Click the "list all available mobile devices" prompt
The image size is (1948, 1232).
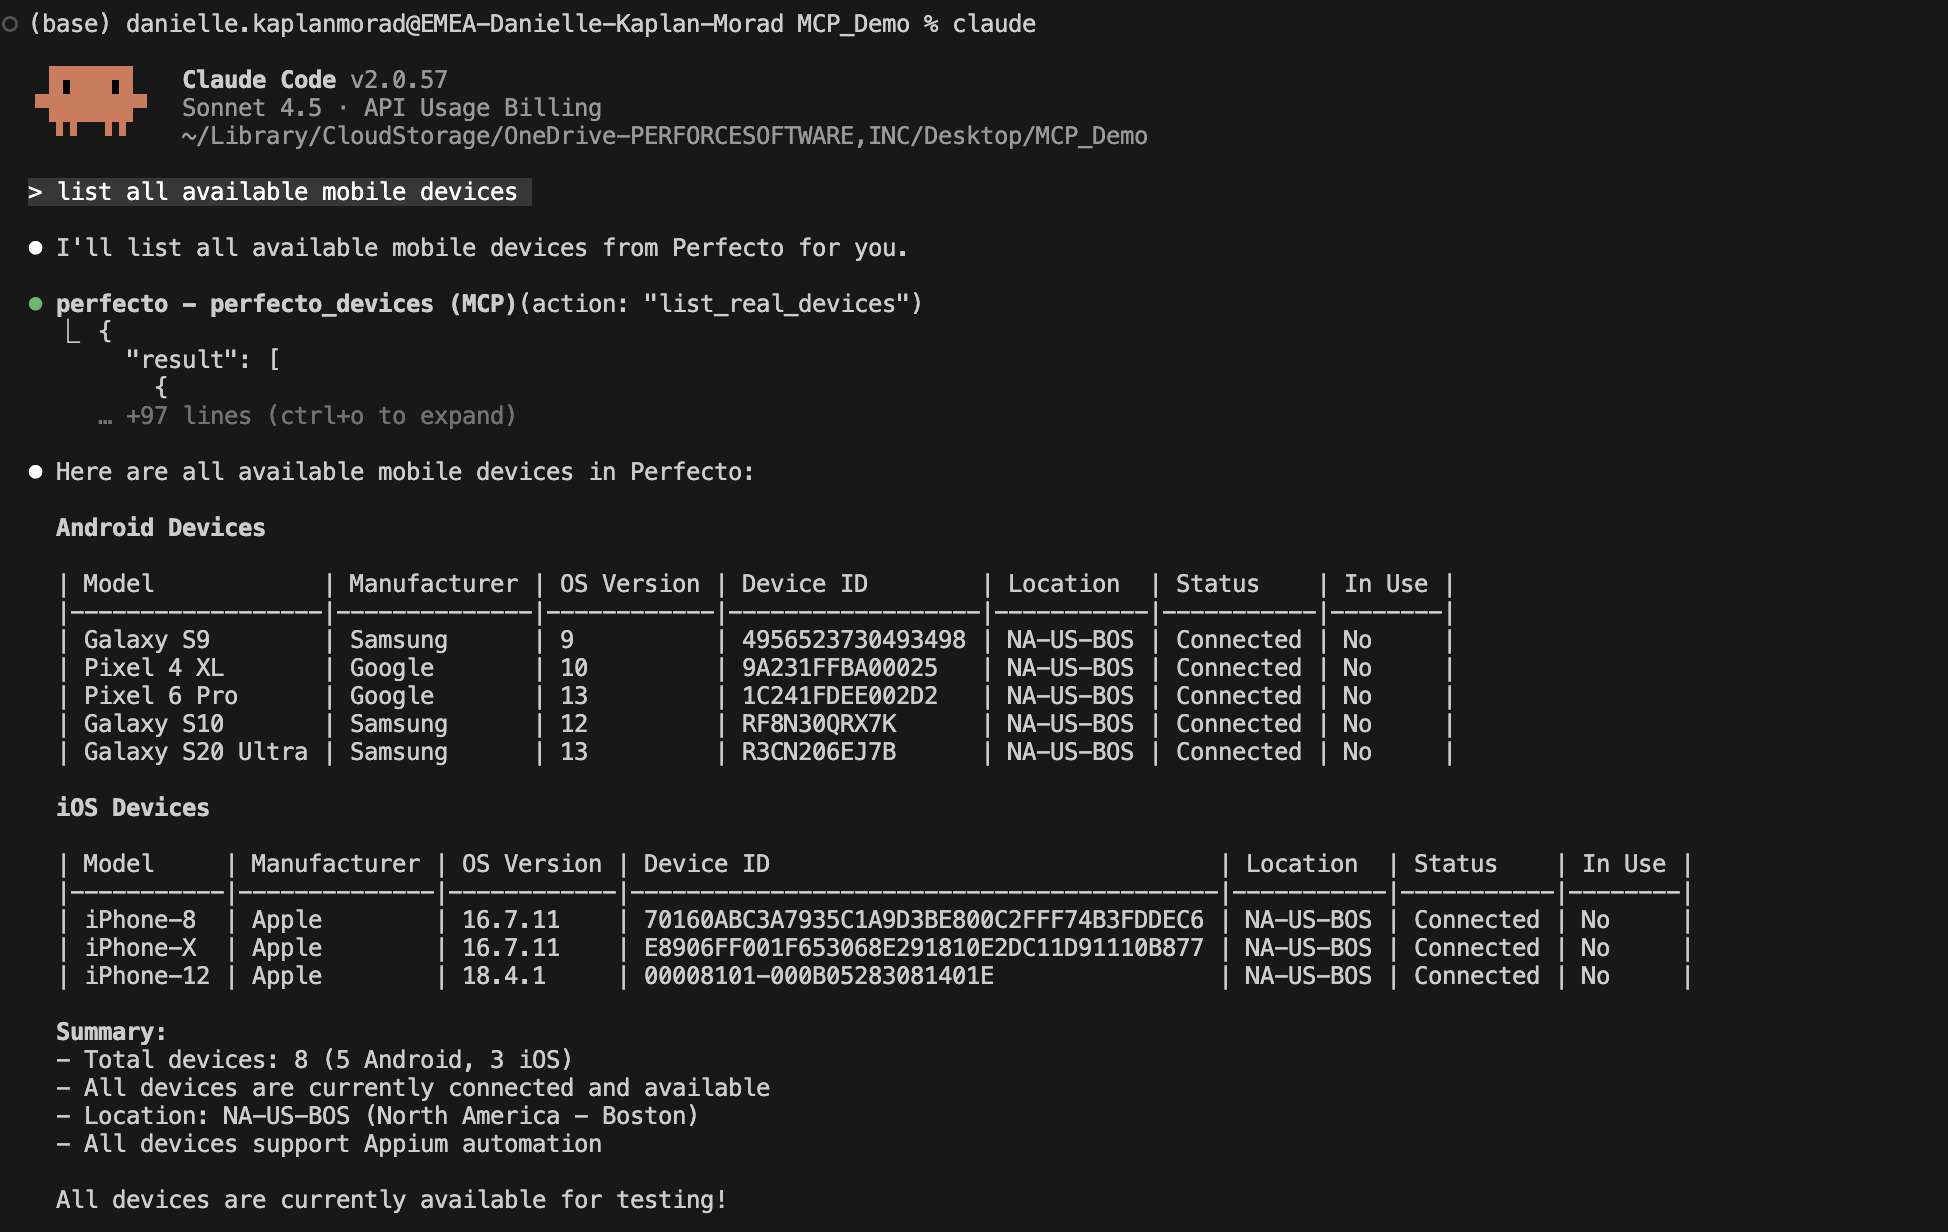point(287,192)
